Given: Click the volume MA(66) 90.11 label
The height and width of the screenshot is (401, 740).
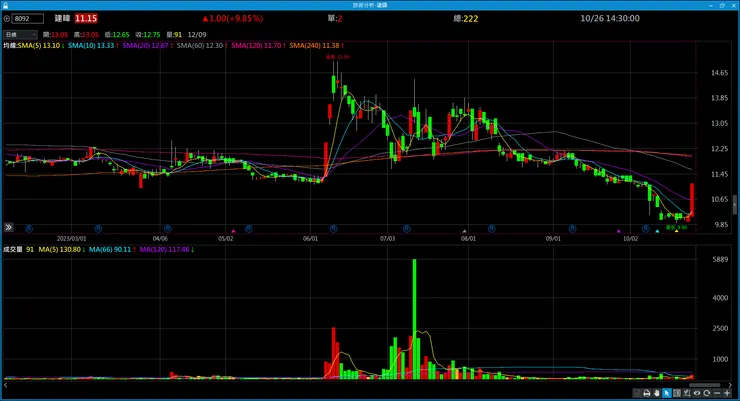Looking at the screenshot, I should (112, 249).
